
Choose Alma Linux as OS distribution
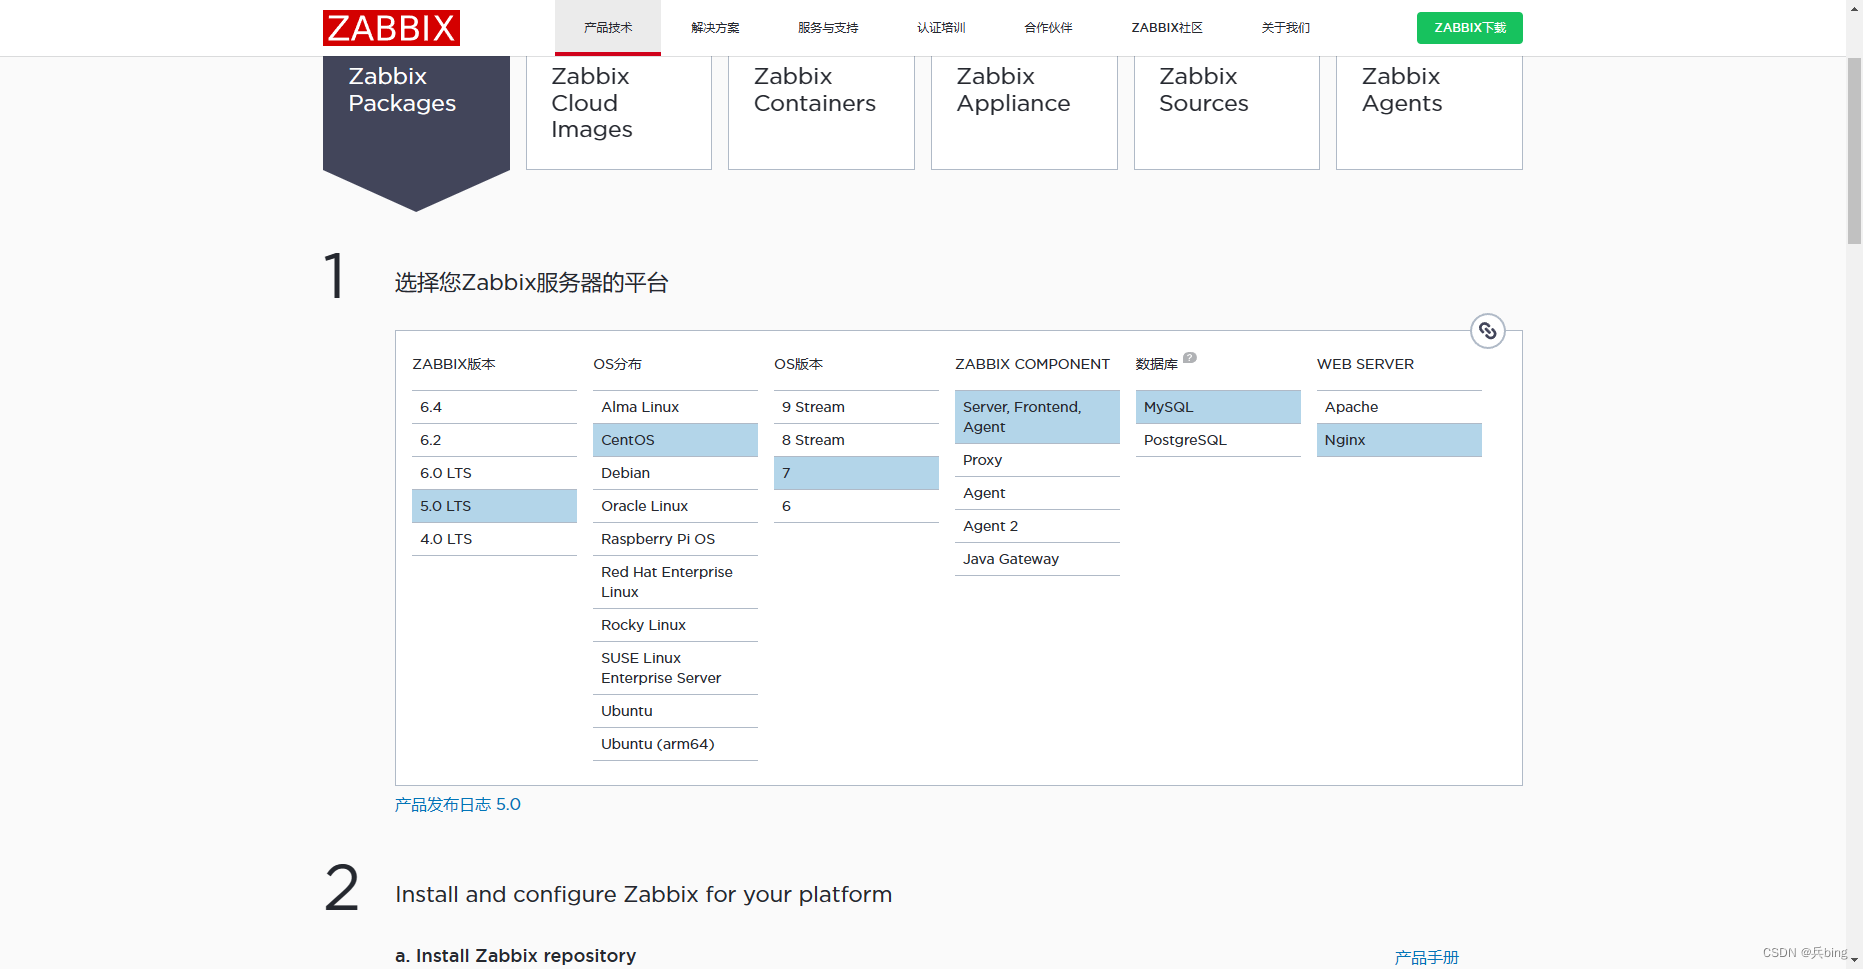point(675,407)
